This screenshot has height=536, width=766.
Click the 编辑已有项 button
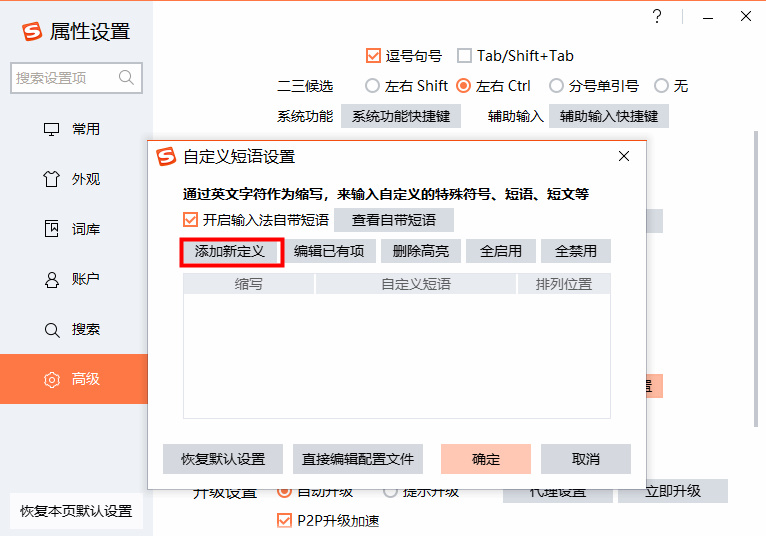pyautogui.click(x=329, y=251)
